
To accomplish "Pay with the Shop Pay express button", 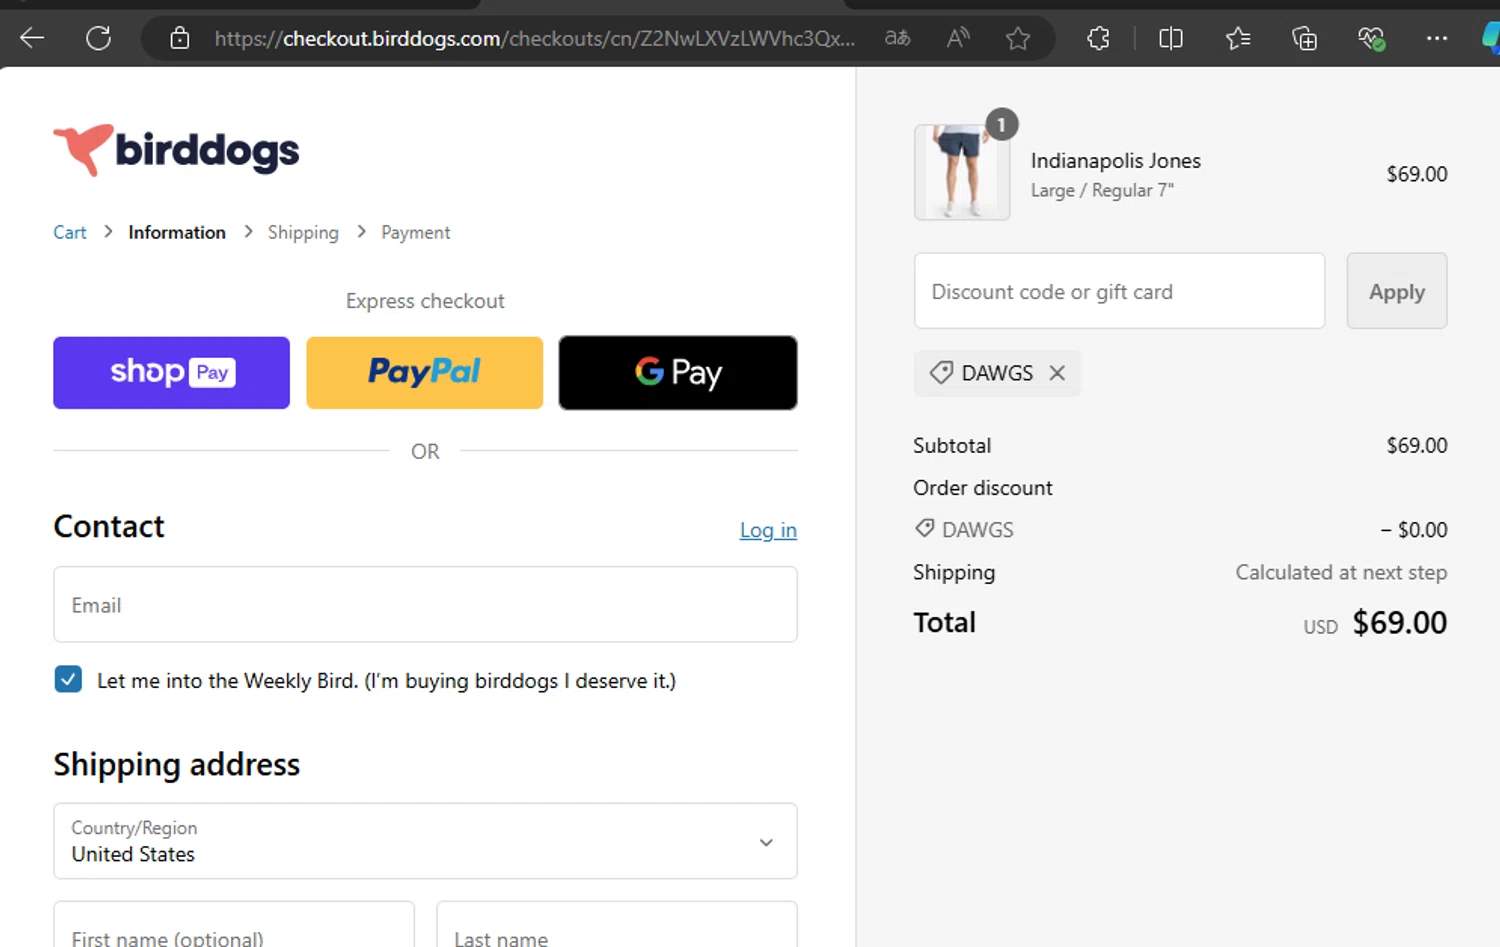I will click(x=171, y=373).
